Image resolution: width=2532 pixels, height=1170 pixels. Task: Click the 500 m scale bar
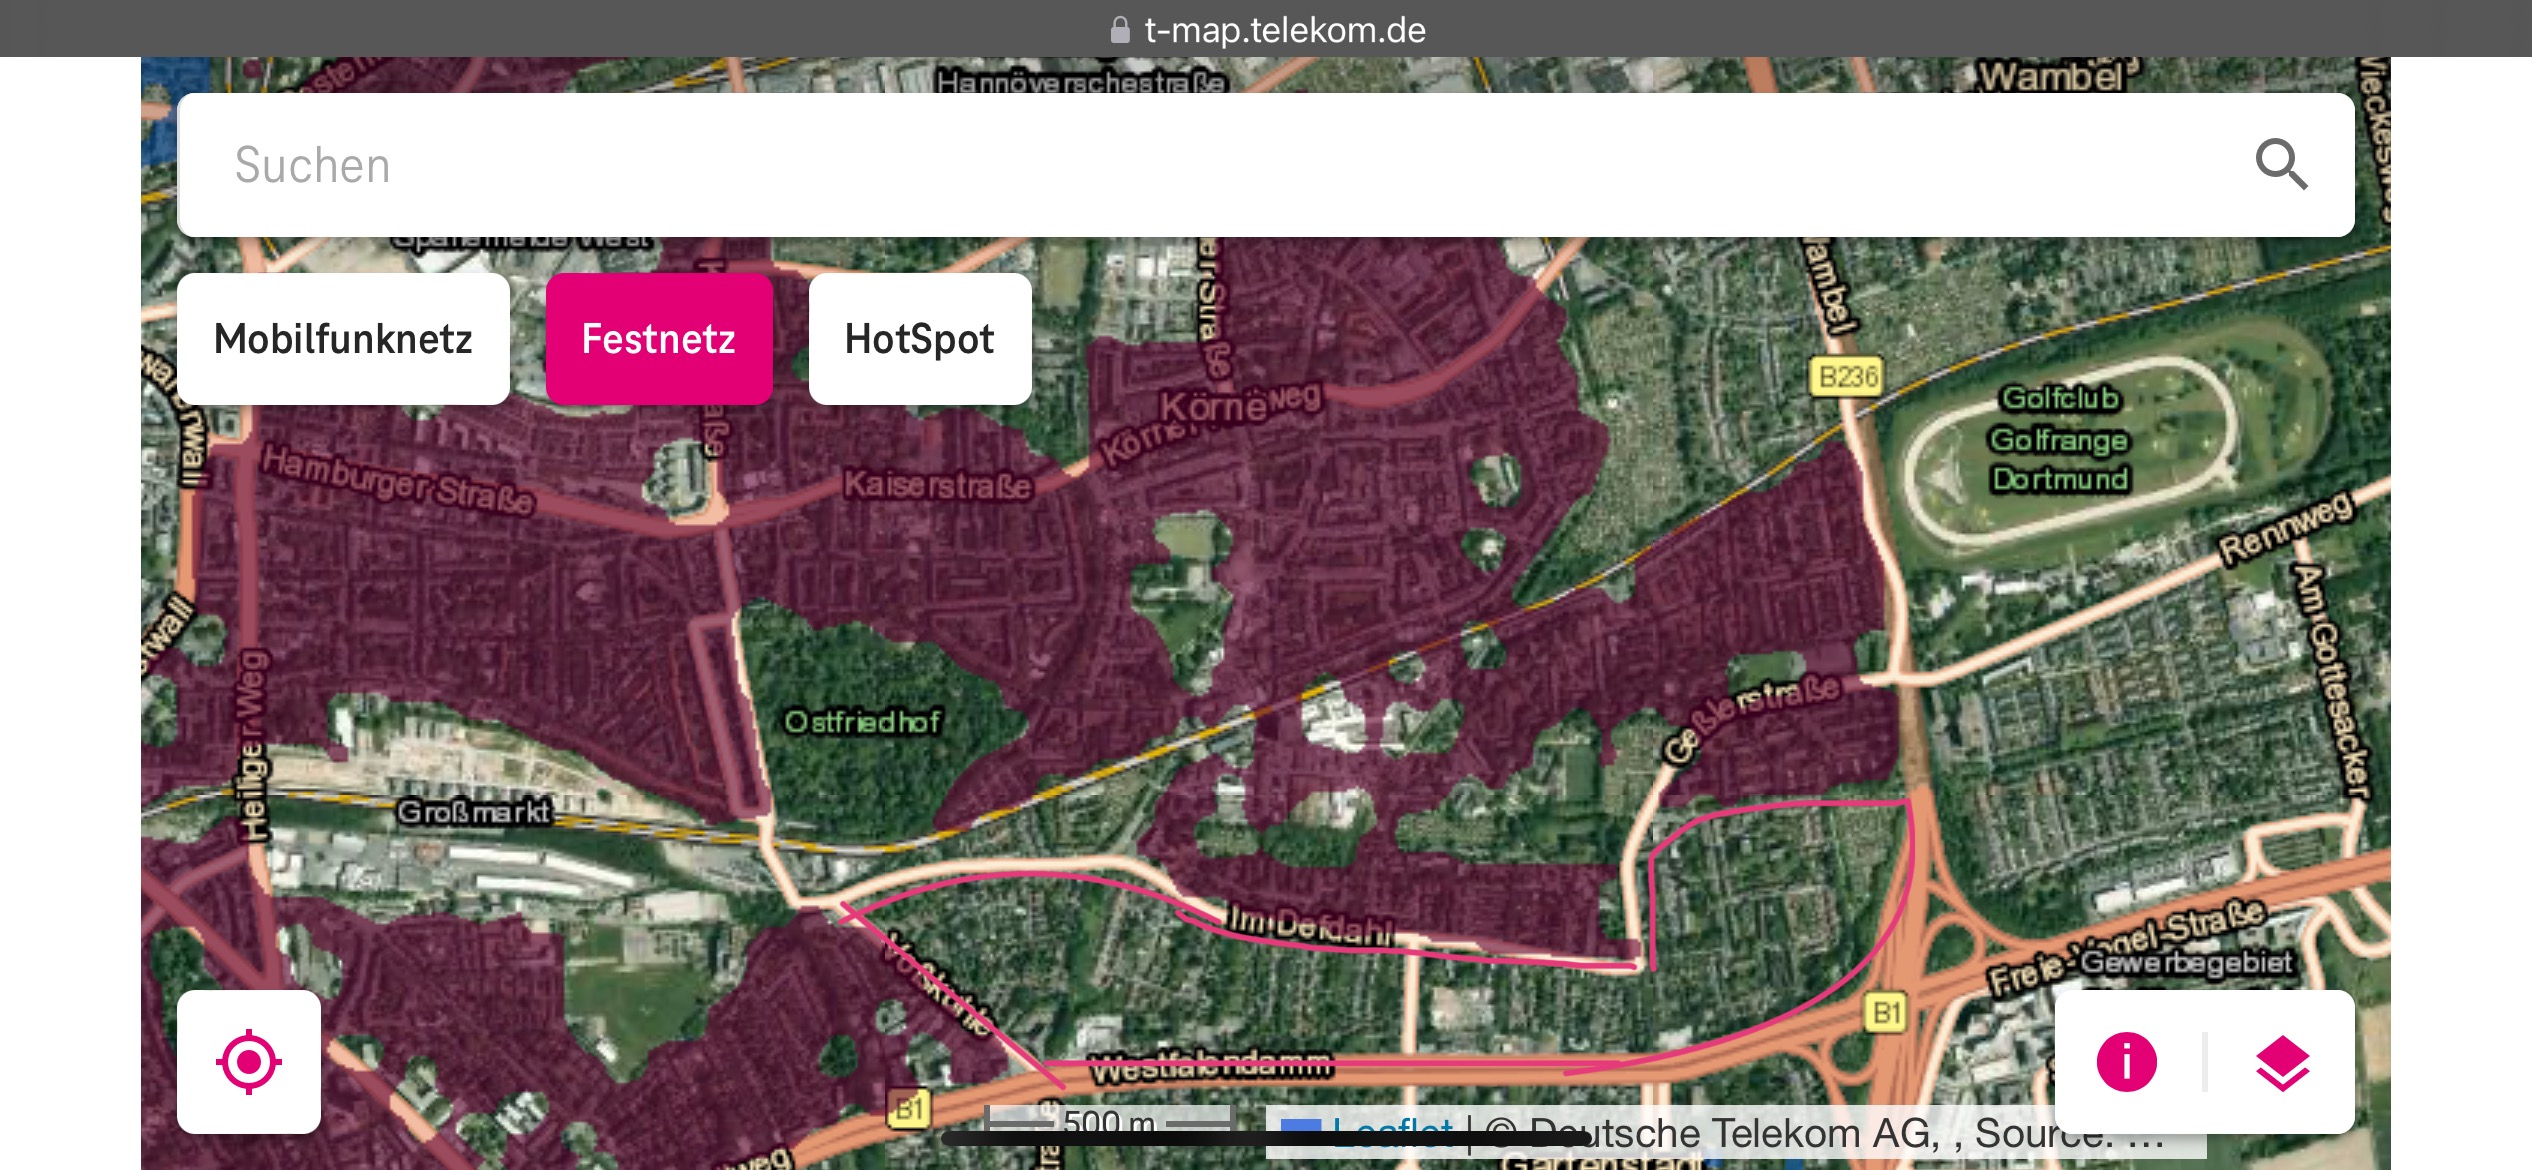pyautogui.click(x=1108, y=1122)
